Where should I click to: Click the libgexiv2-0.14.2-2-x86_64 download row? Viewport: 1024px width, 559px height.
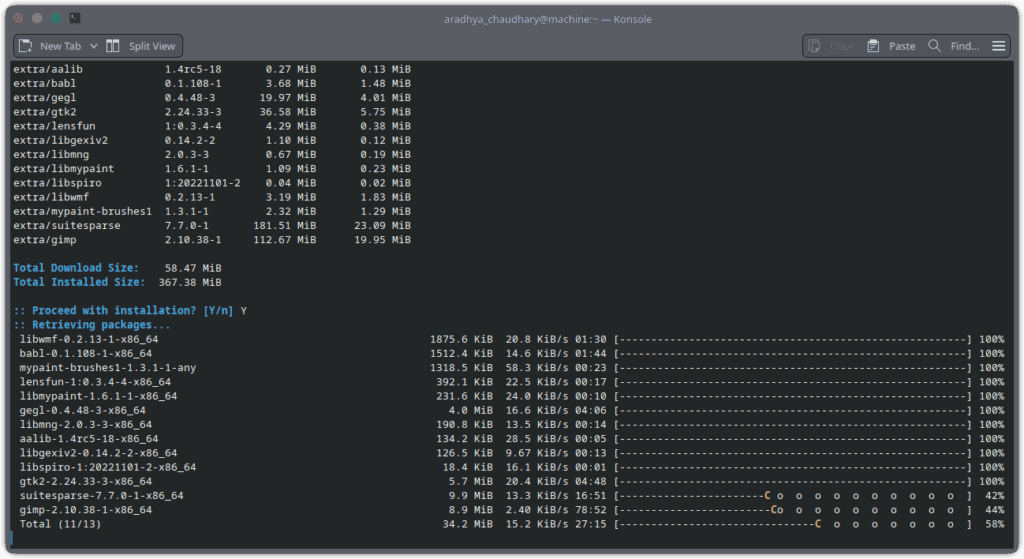tap(511, 453)
